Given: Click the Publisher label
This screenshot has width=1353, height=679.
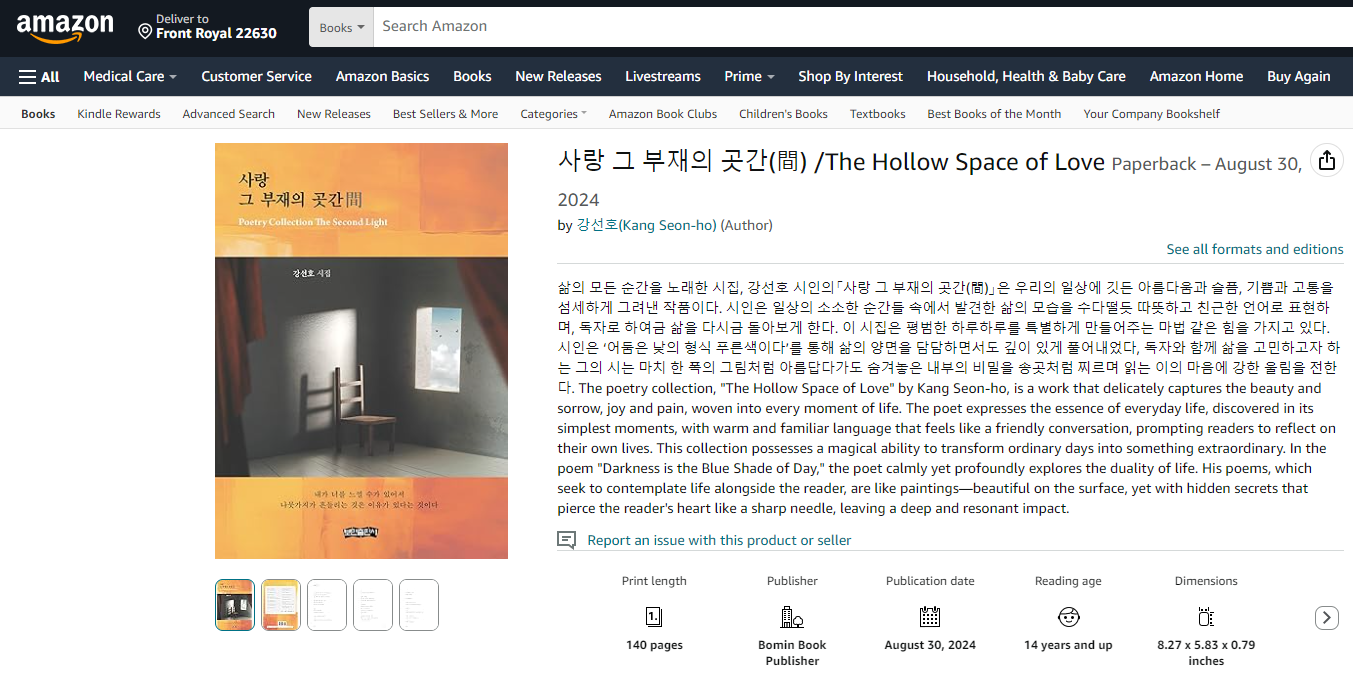Looking at the screenshot, I should coord(792,581).
